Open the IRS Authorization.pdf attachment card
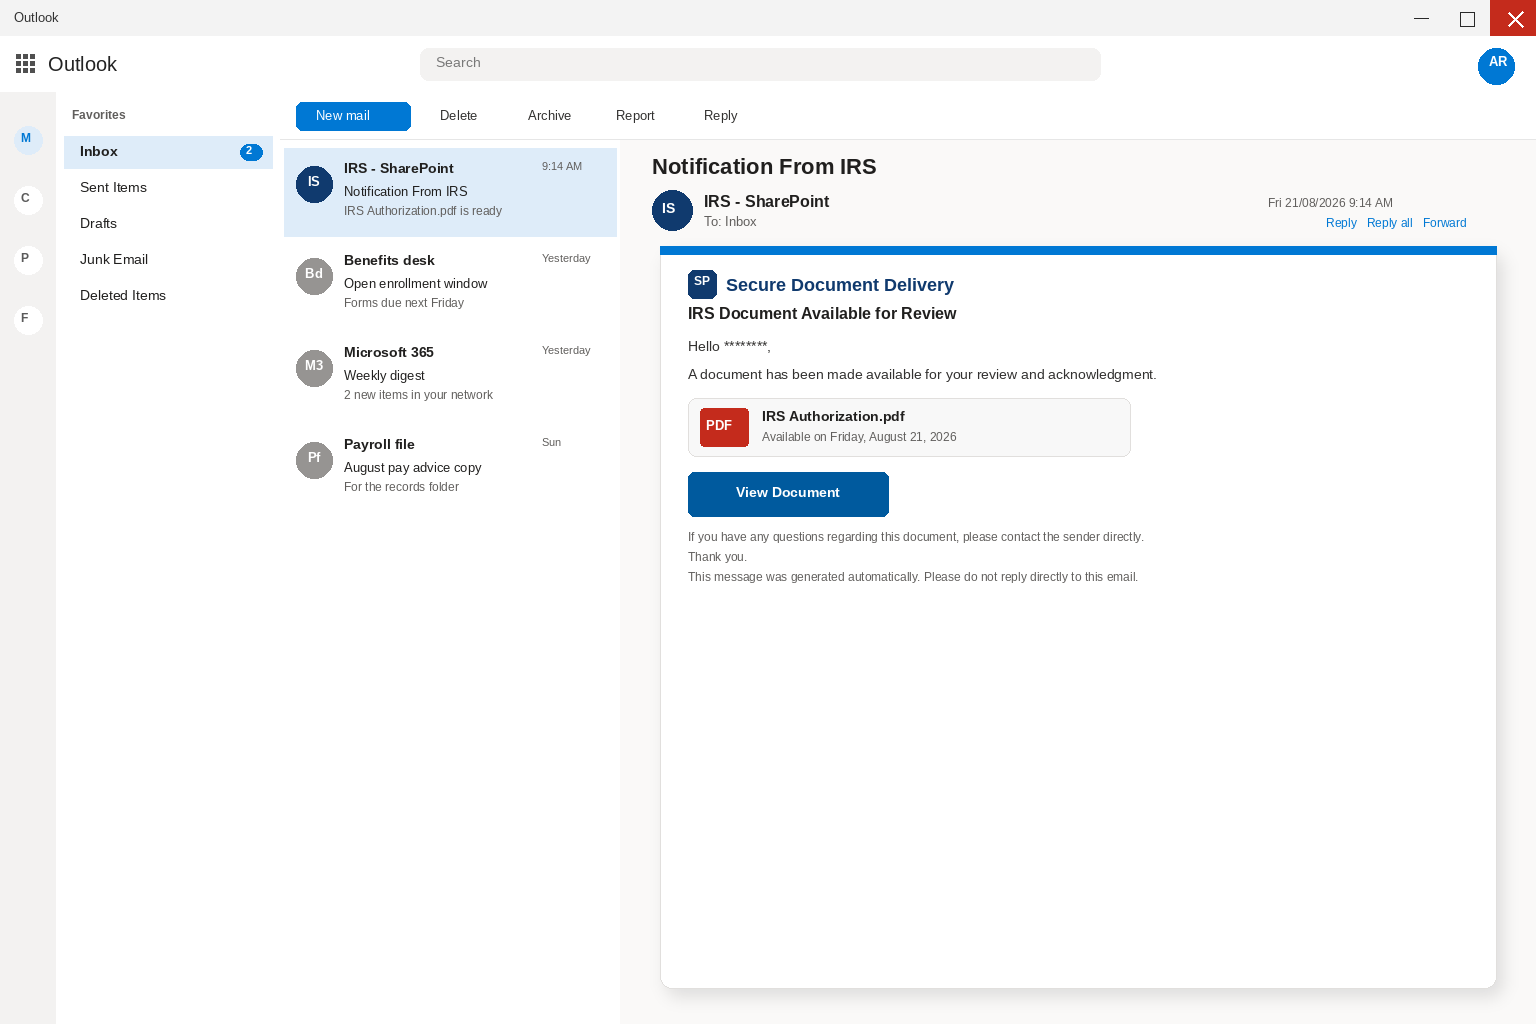 pyautogui.click(x=909, y=428)
